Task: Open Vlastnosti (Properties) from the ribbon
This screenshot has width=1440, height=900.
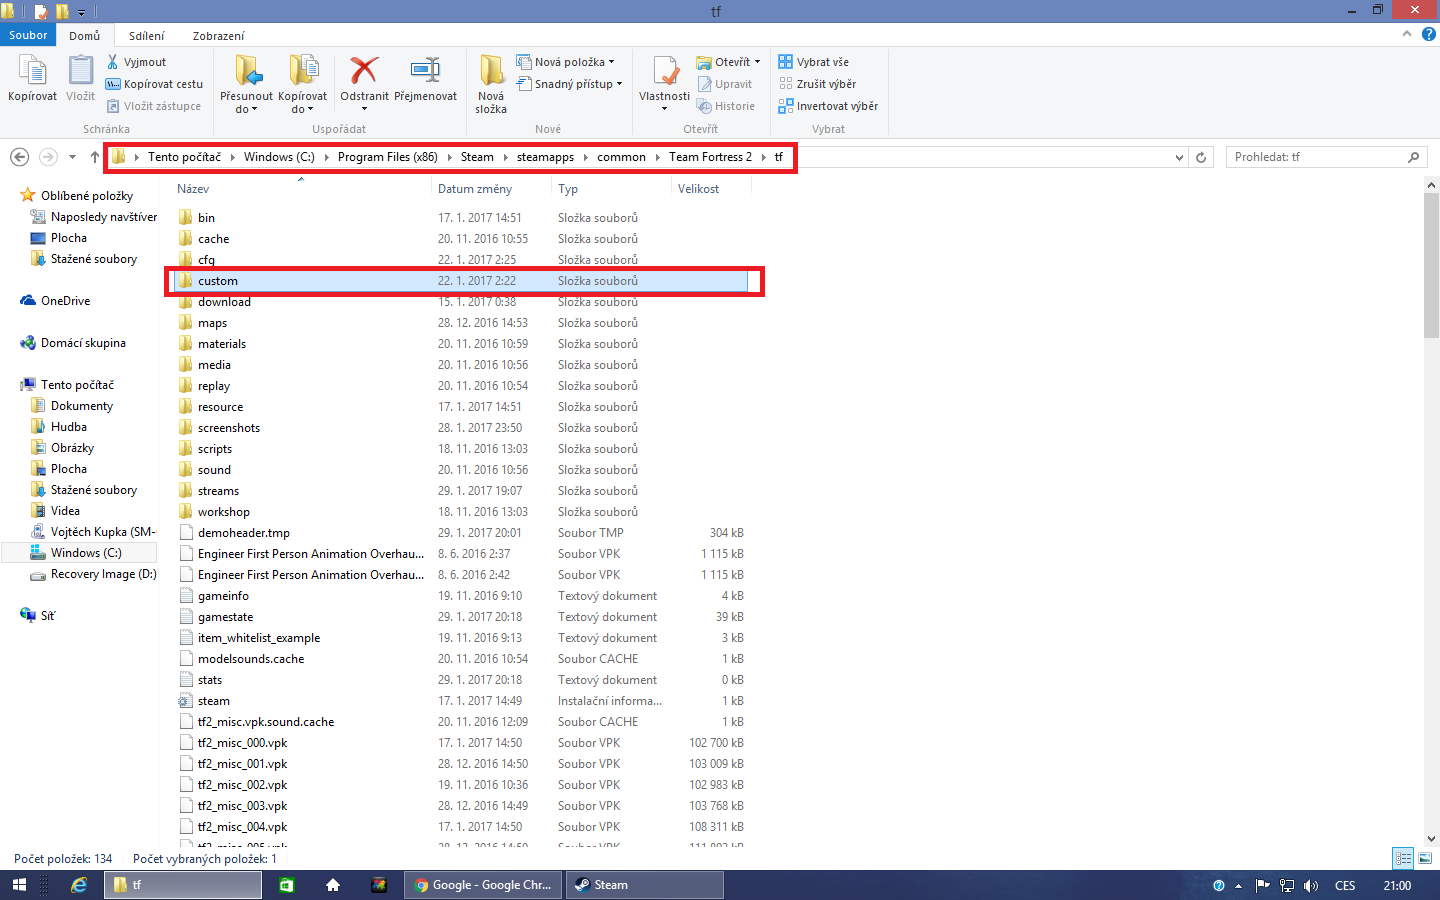Action: (x=664, y=84)
